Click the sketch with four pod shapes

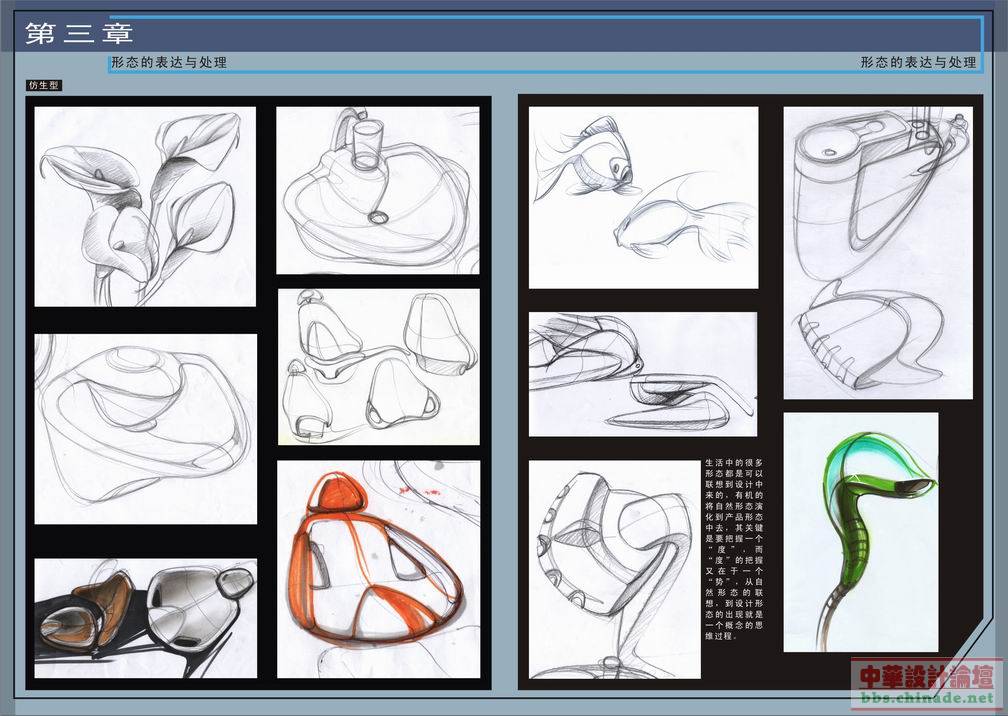coord(378,366)
